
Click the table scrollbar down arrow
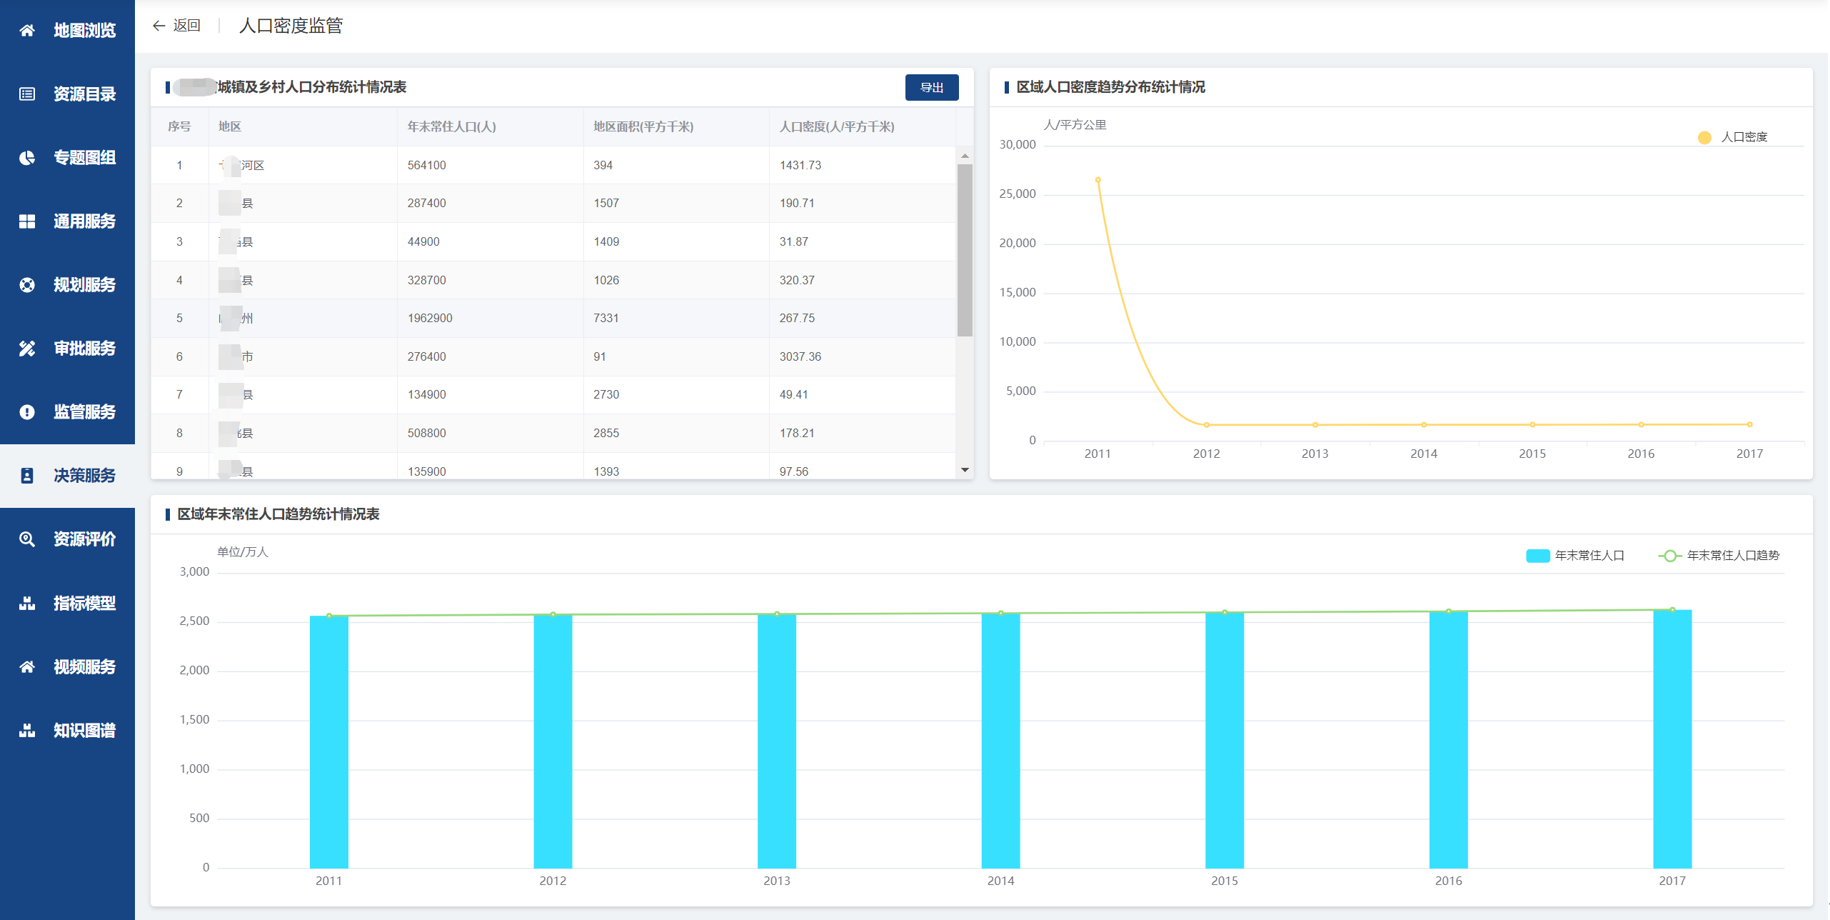(964, 470)
